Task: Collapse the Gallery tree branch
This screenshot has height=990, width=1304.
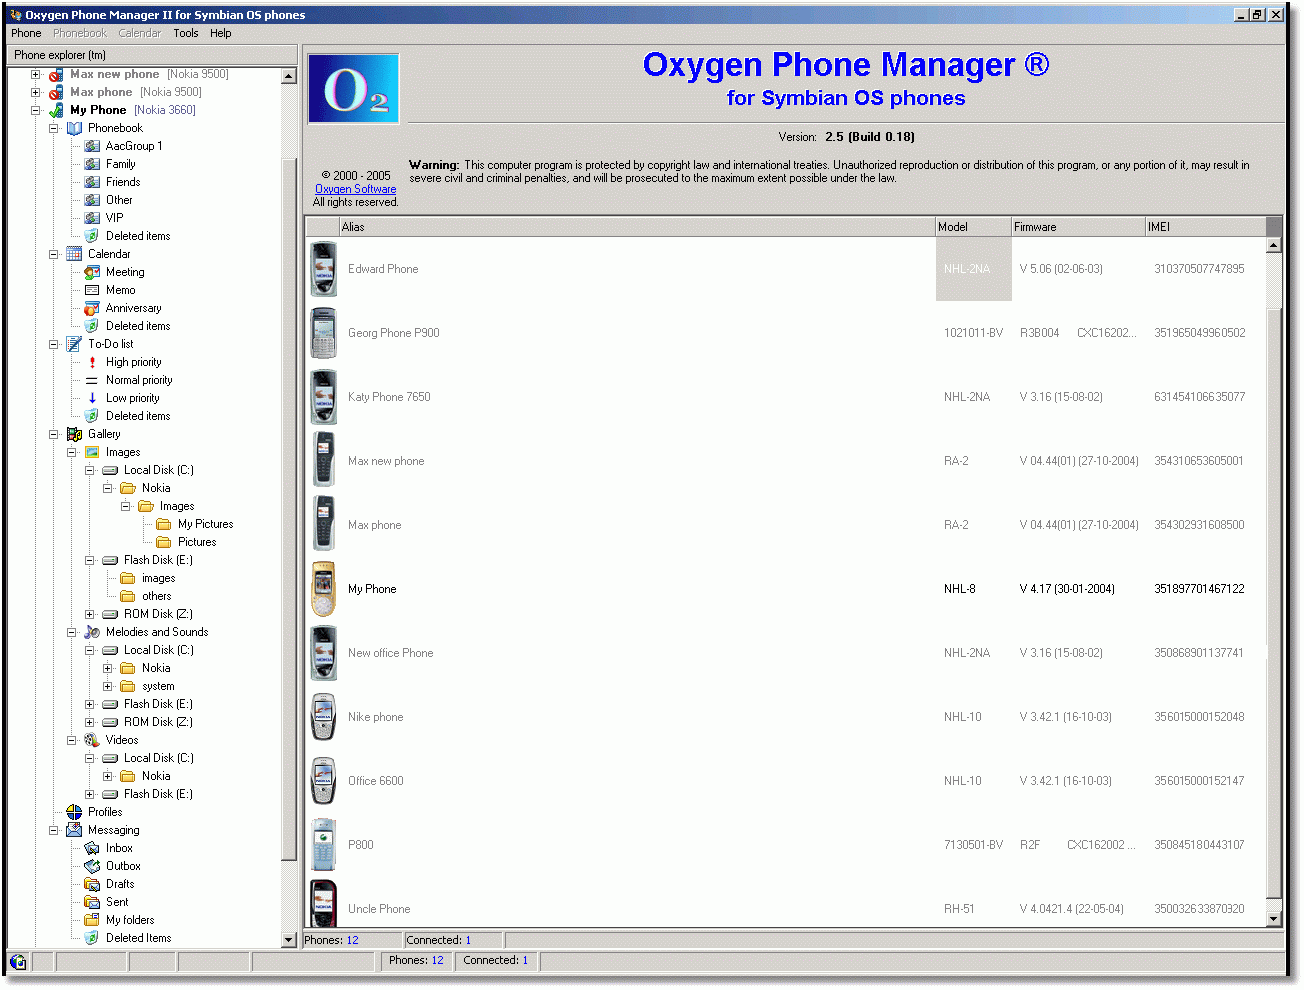Action: coord(54,434)
